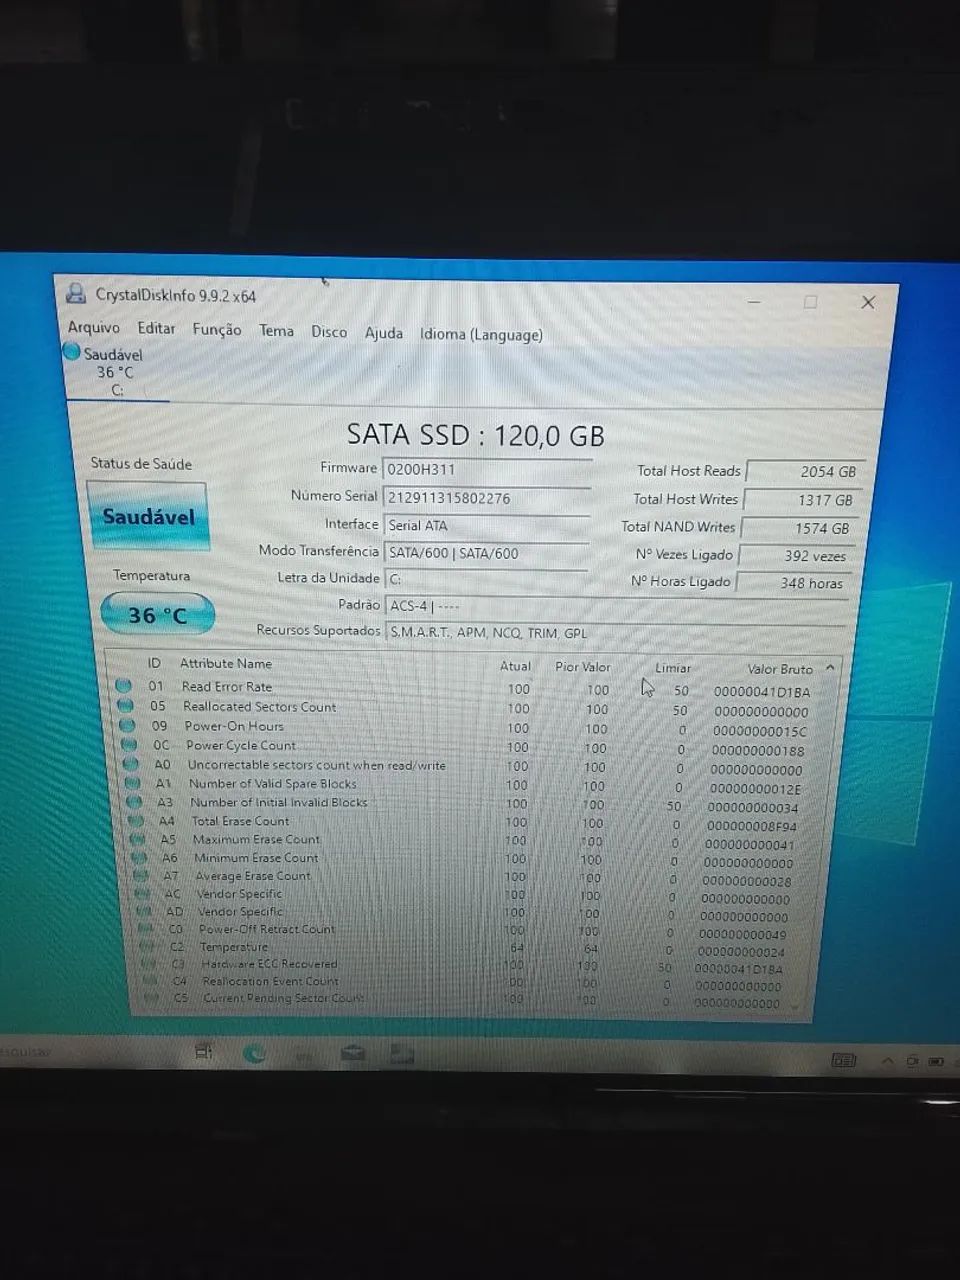Click the touch keyboard icon in system tray
Screen dimensions: 960x1280
844,1060
